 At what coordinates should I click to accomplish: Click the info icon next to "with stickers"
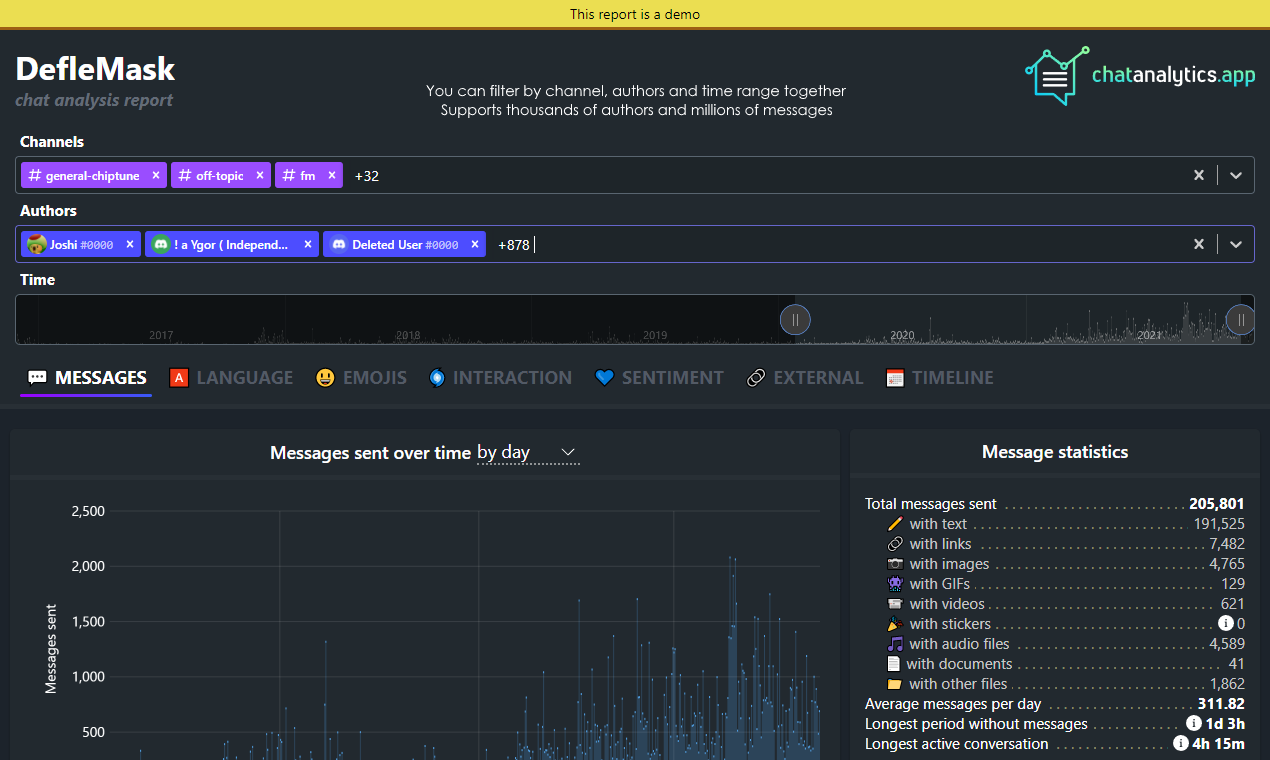click(1226, 623)
